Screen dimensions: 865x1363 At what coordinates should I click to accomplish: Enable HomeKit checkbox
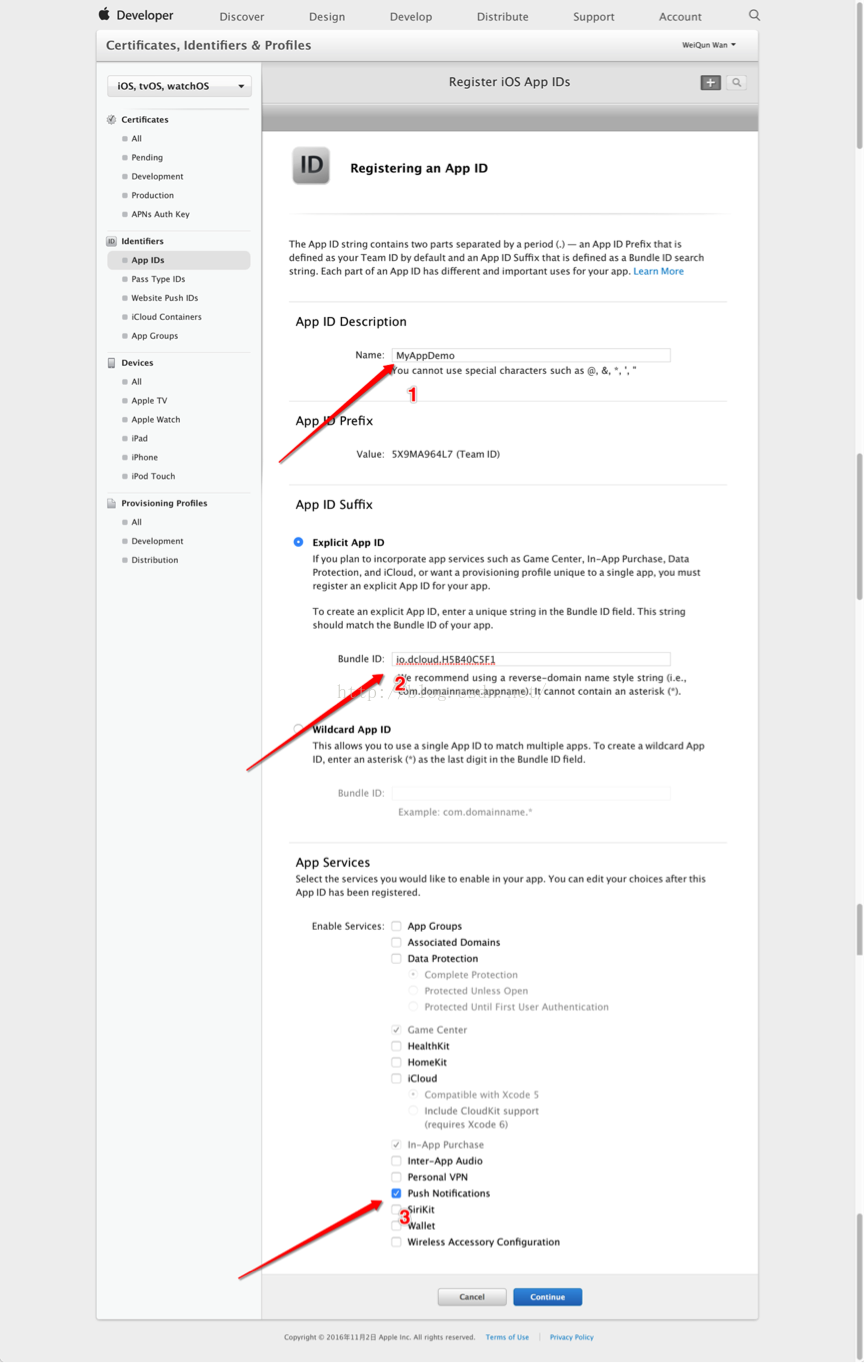click(x=396, y=1062)
